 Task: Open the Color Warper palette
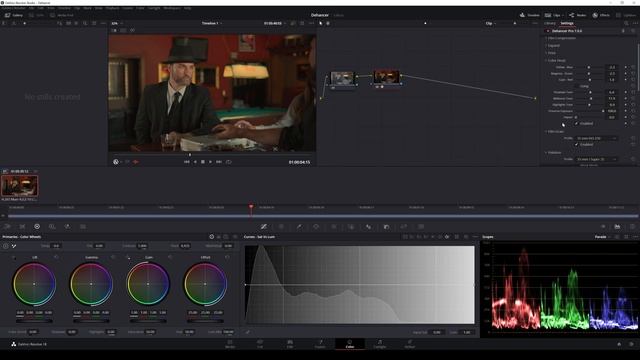(x=281, y=227)
